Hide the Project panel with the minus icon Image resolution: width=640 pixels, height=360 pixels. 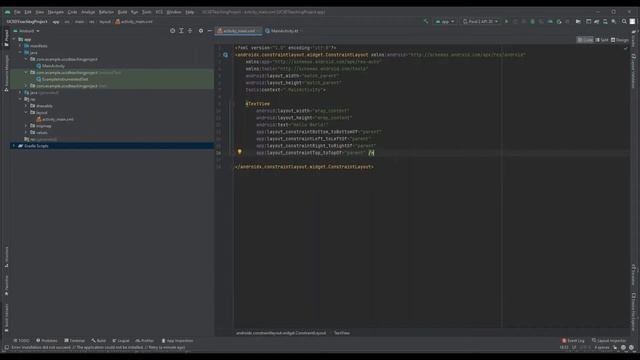pyautogui.click(x=210, y=31)
